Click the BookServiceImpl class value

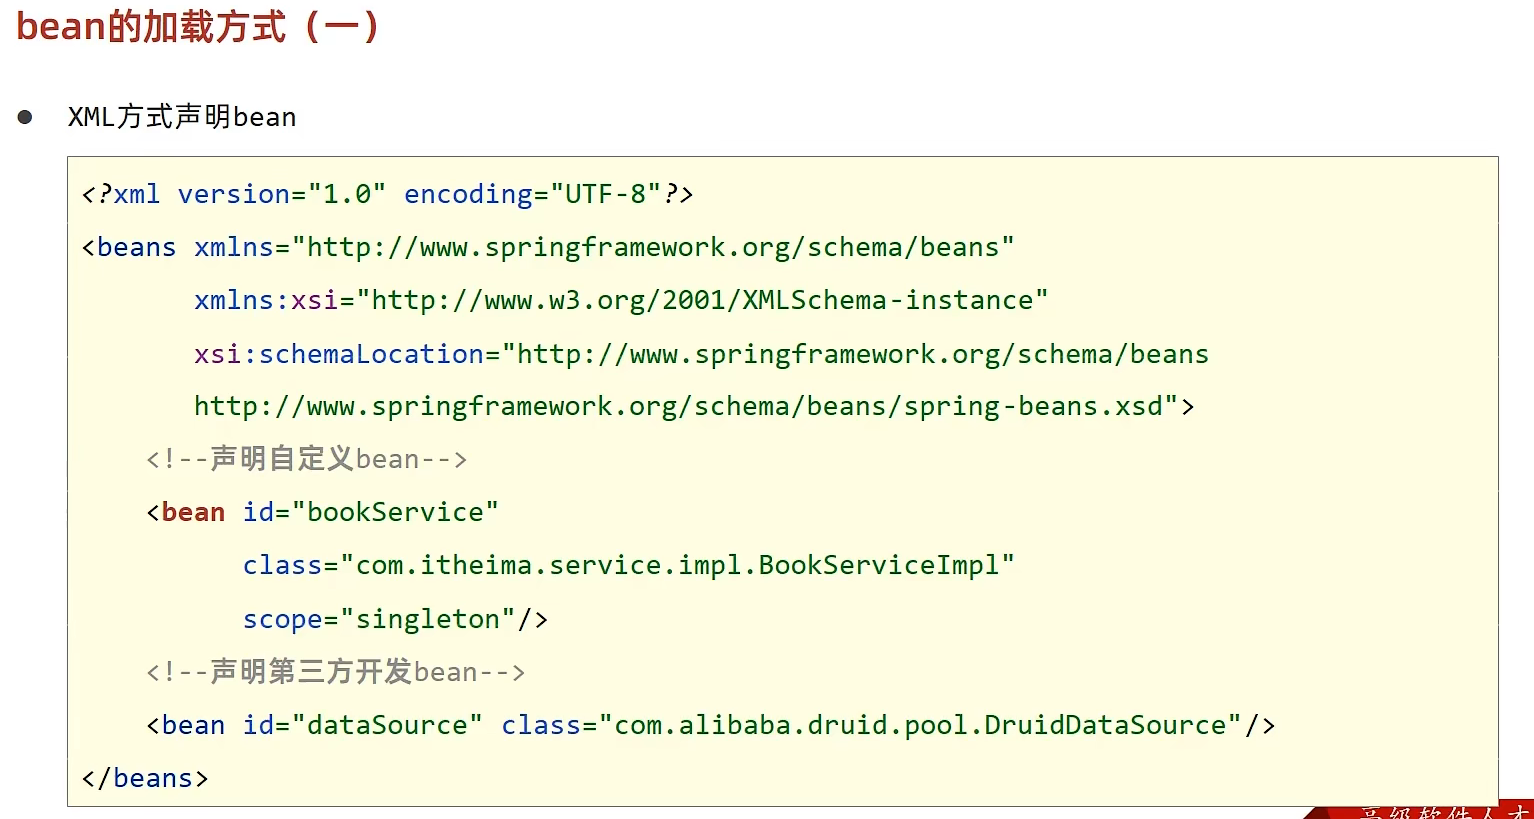pyautogui.click(x=678, y=565)
